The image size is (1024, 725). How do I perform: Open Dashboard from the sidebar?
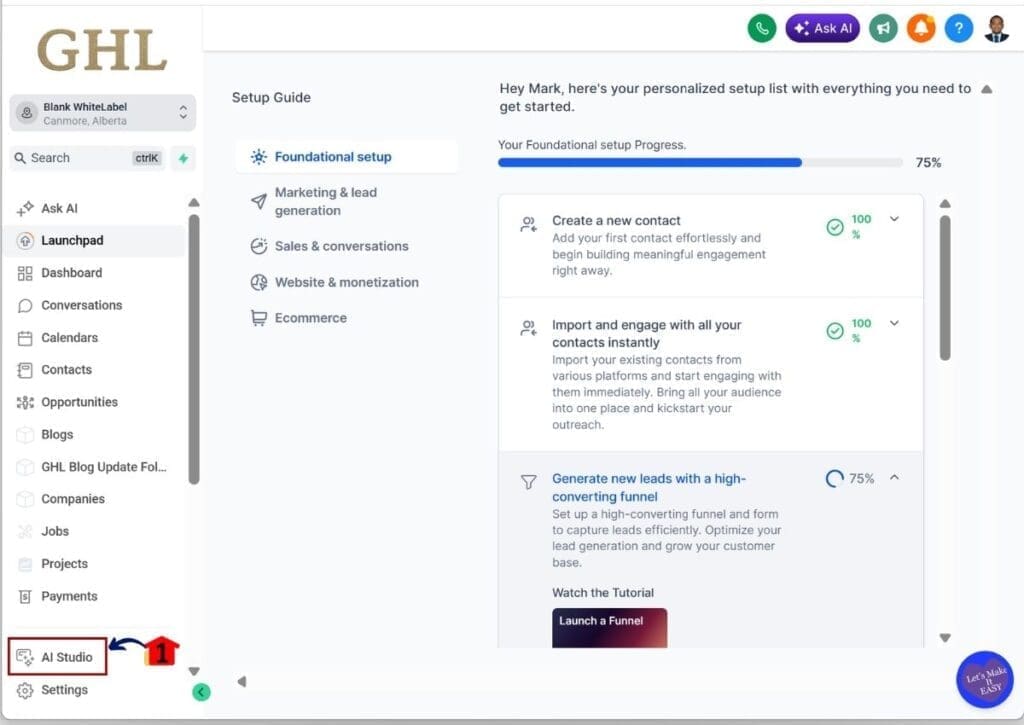pos(71,273)
